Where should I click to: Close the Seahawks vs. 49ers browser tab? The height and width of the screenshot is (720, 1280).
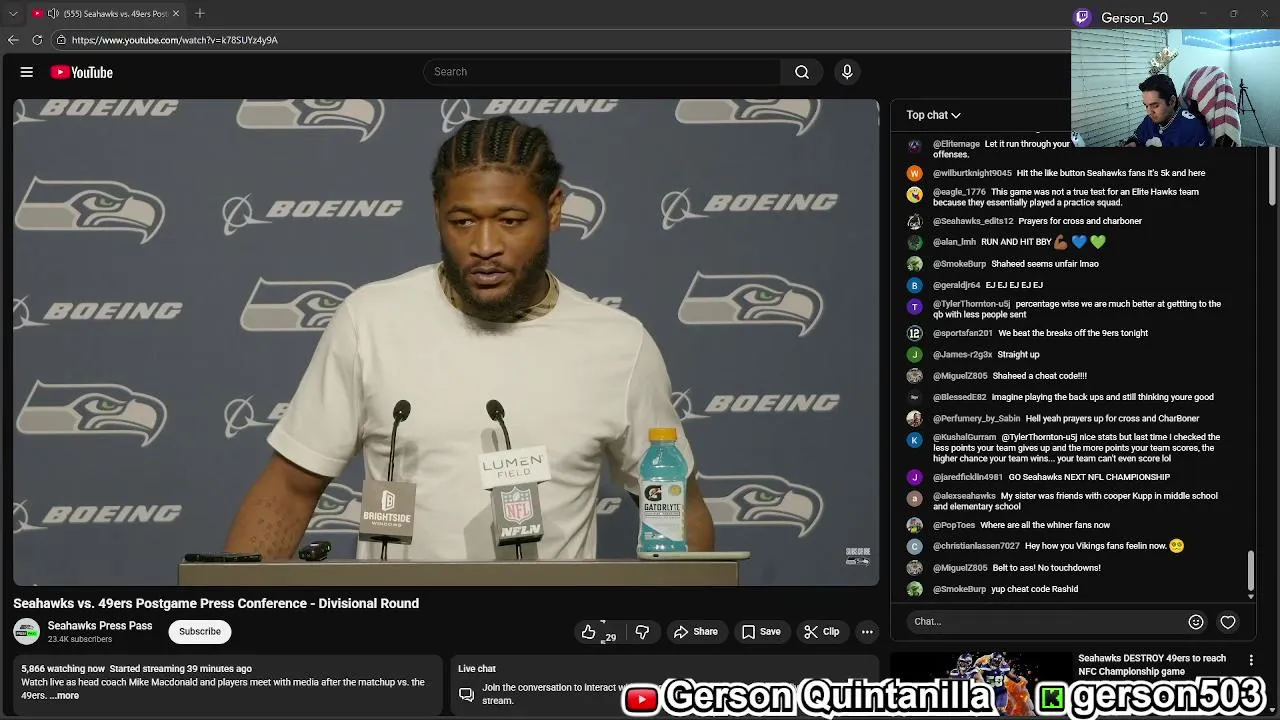[x=176, y=14]
